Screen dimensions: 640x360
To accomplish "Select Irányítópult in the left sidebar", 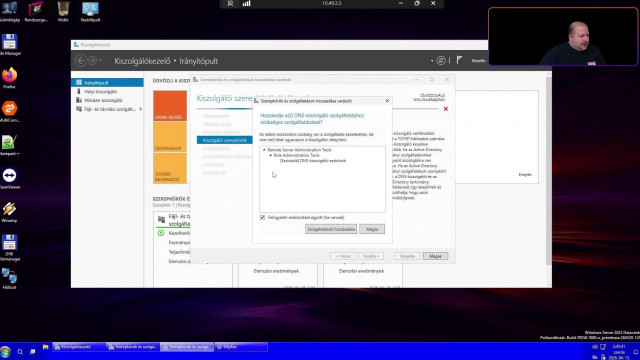I will 107,83.
